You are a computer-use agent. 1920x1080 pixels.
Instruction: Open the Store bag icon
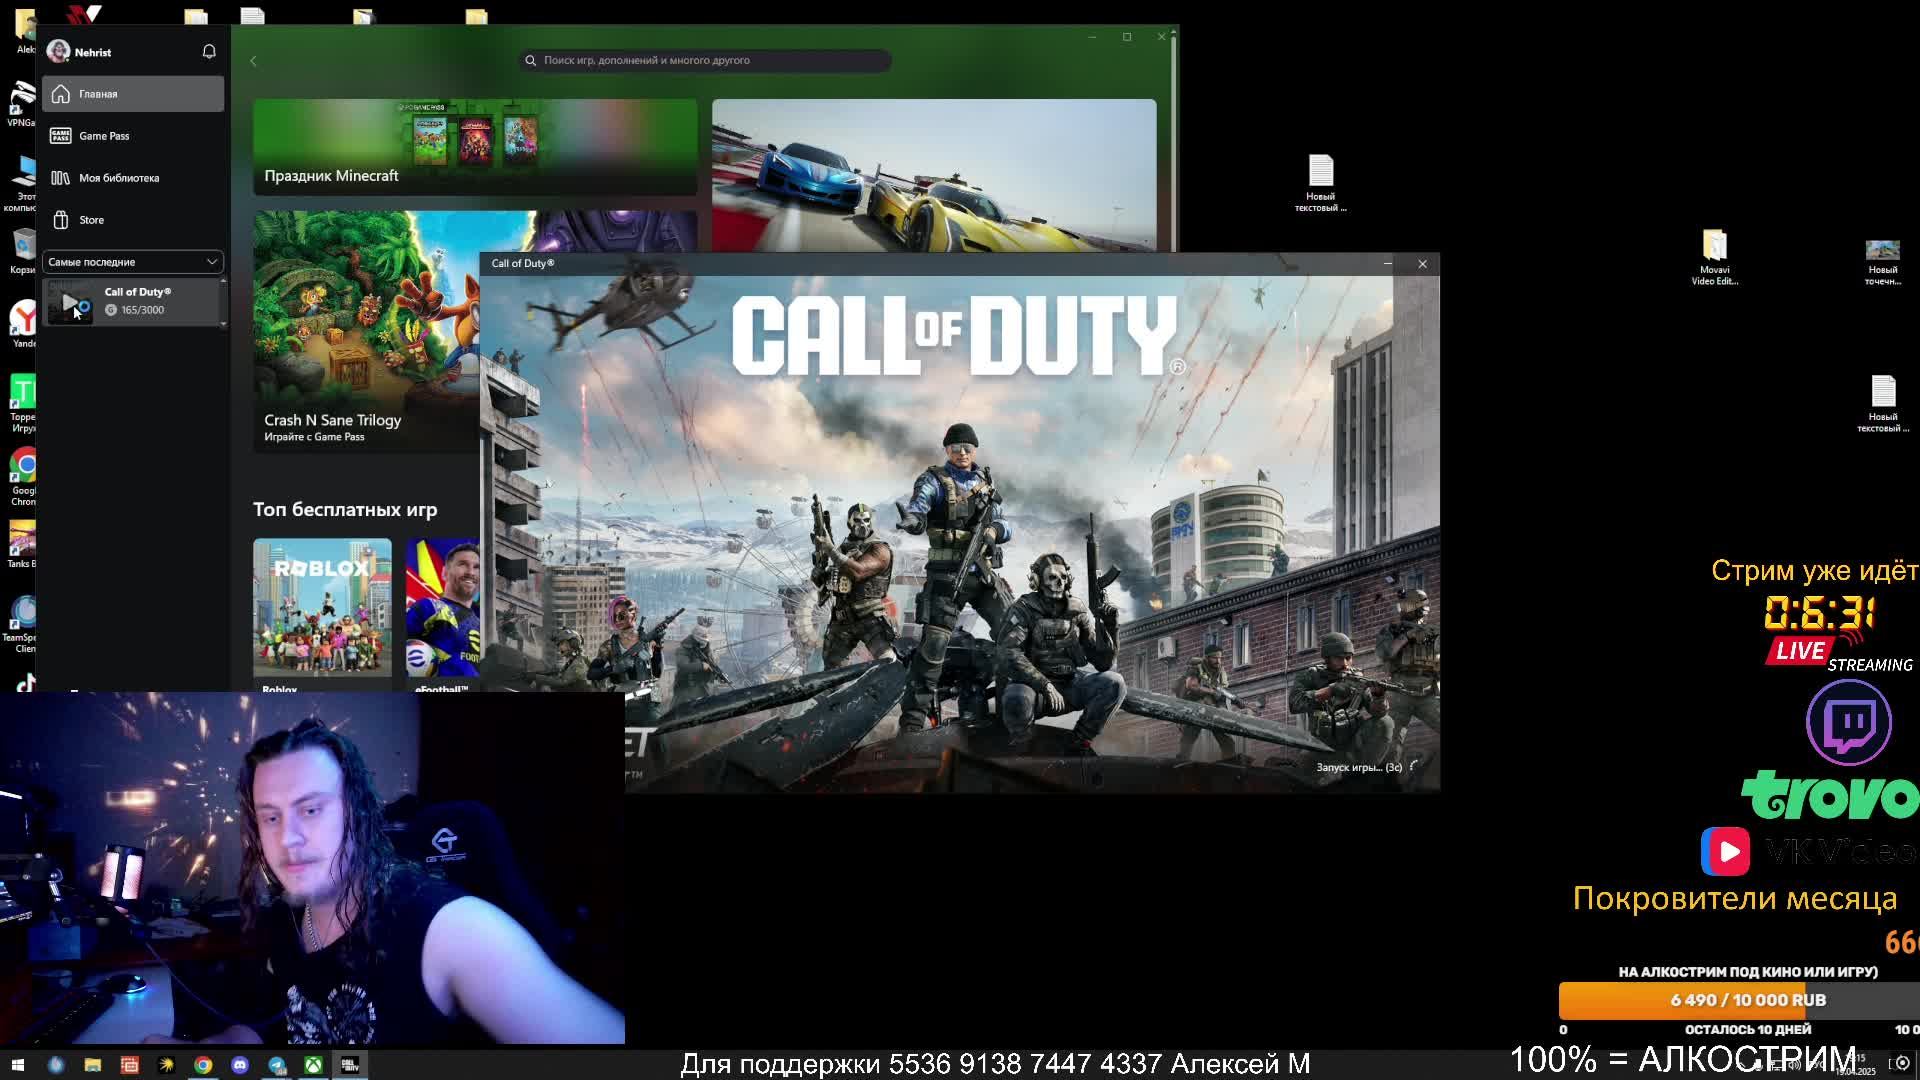pyautogui.click(x=61, y=220)
